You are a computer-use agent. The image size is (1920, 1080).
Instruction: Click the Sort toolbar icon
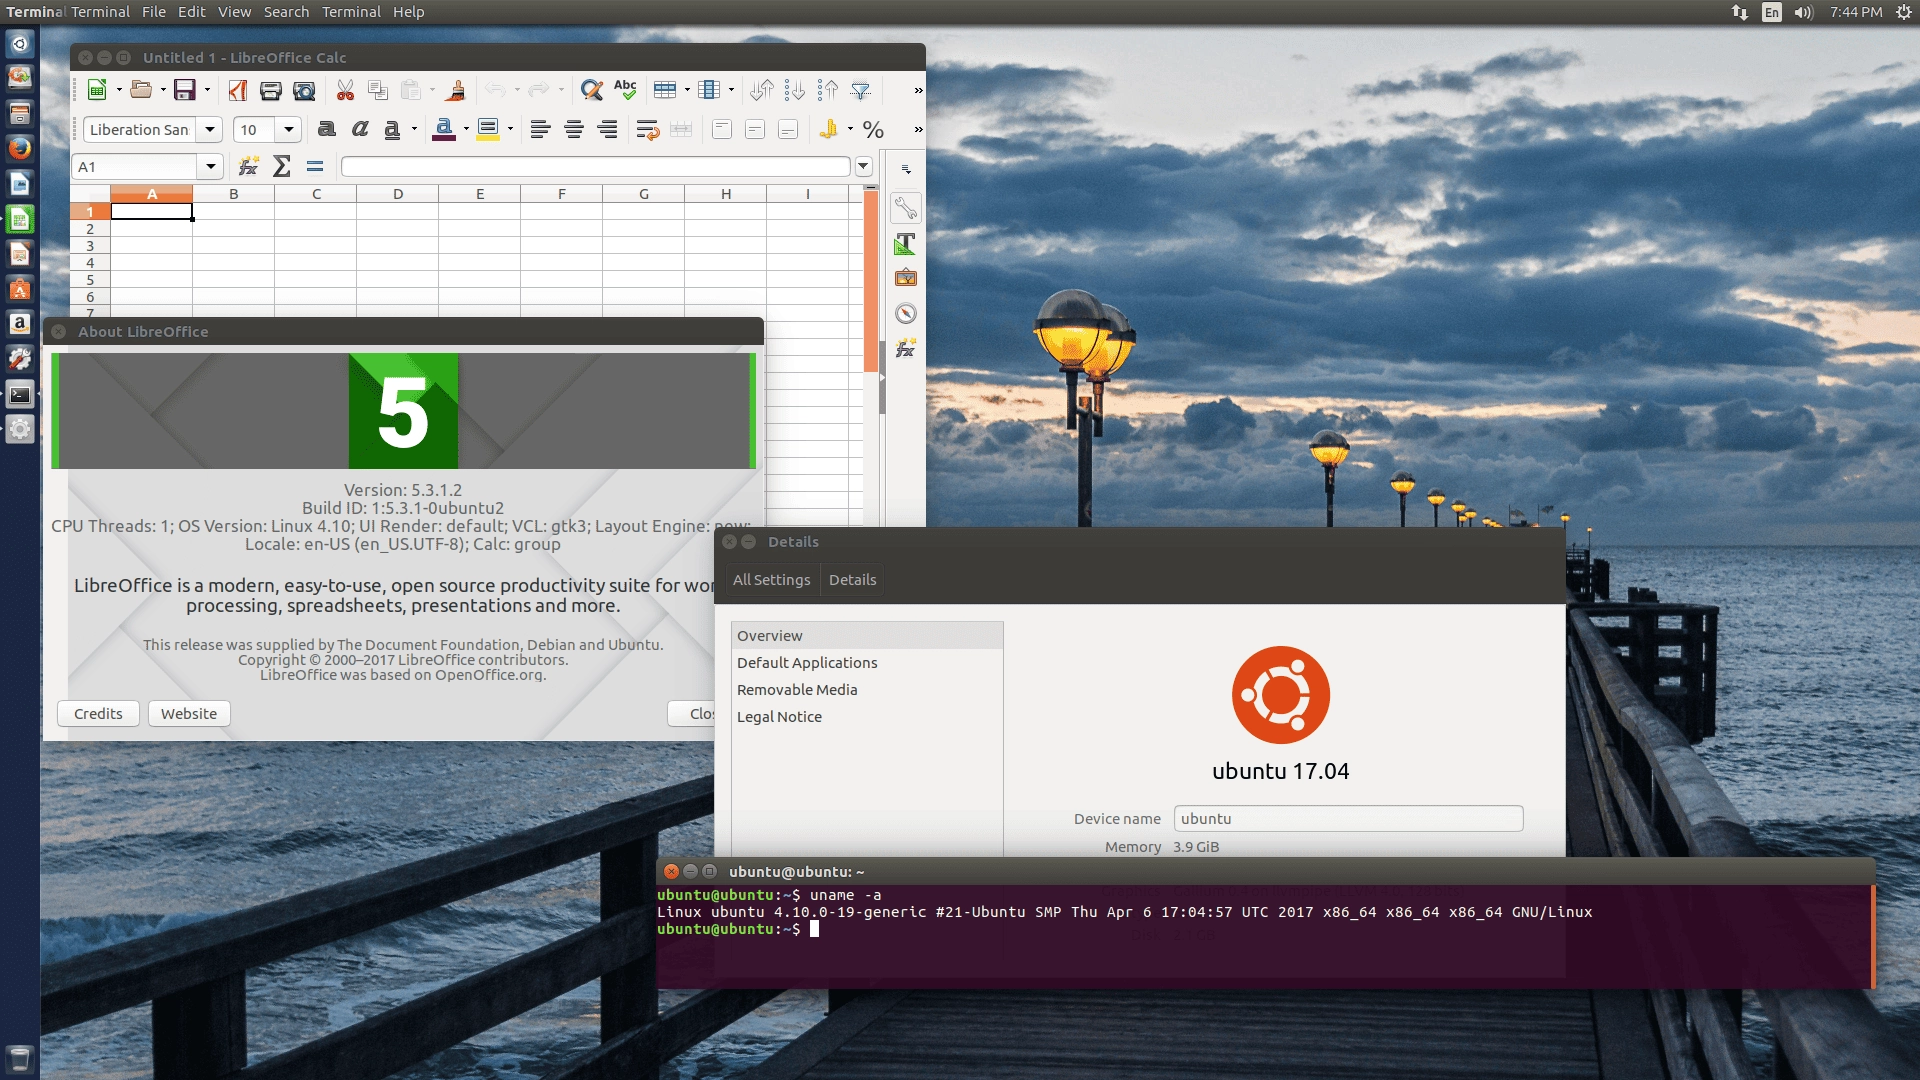762,90
